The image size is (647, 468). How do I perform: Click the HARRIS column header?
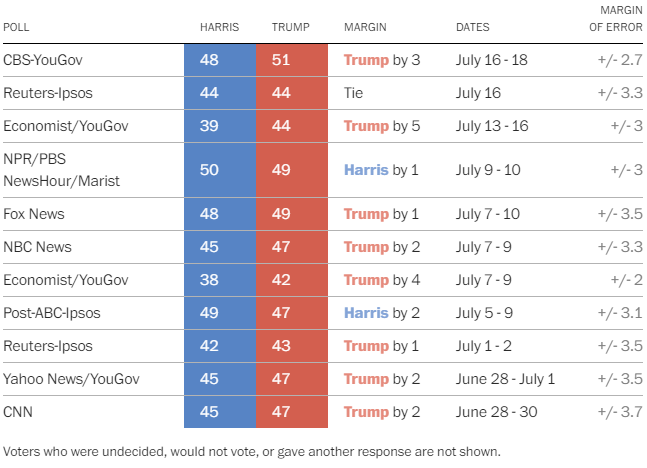coord(219,26)
